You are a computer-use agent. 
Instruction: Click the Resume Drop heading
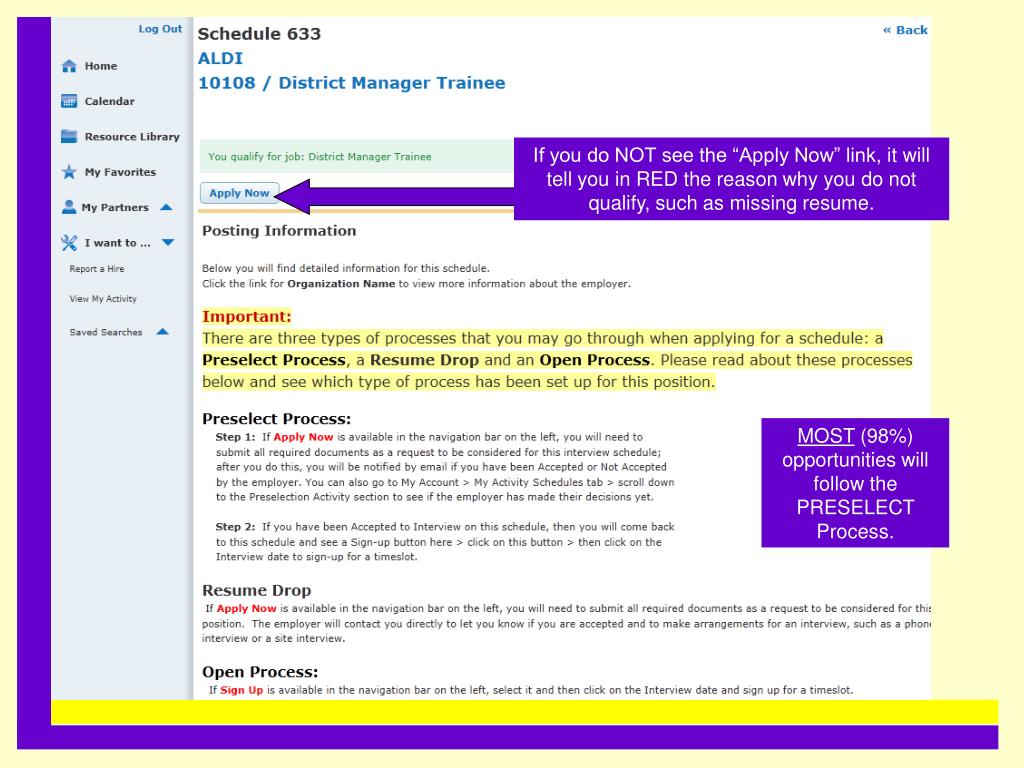pyautogui.click(x=256, y=590)
